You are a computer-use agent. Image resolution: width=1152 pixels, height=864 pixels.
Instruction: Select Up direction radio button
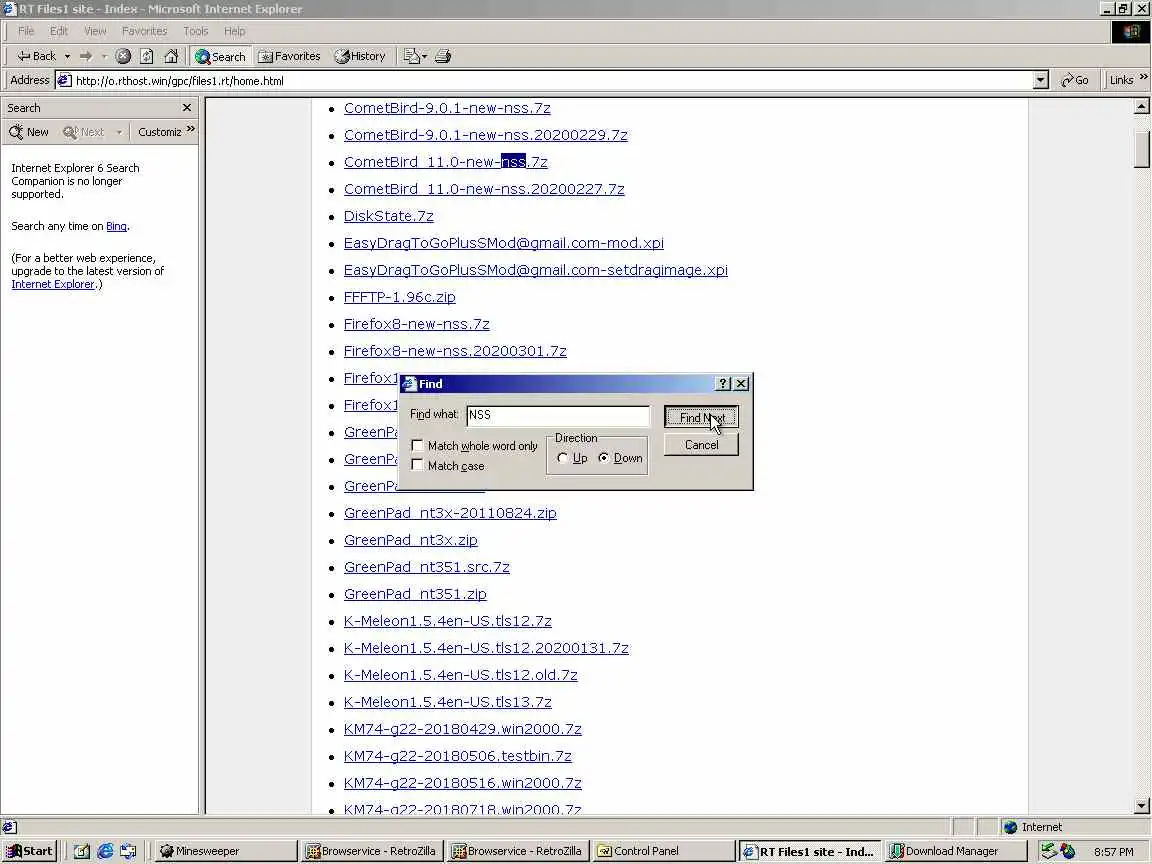coord(563,458)
